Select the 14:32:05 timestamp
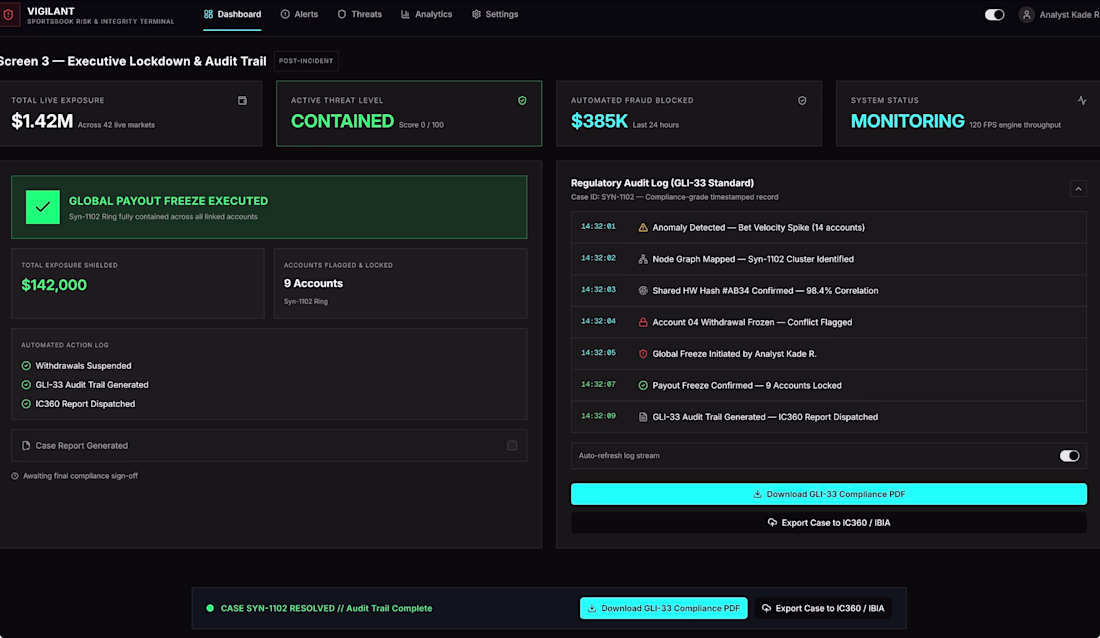 (x=598, y=353)
